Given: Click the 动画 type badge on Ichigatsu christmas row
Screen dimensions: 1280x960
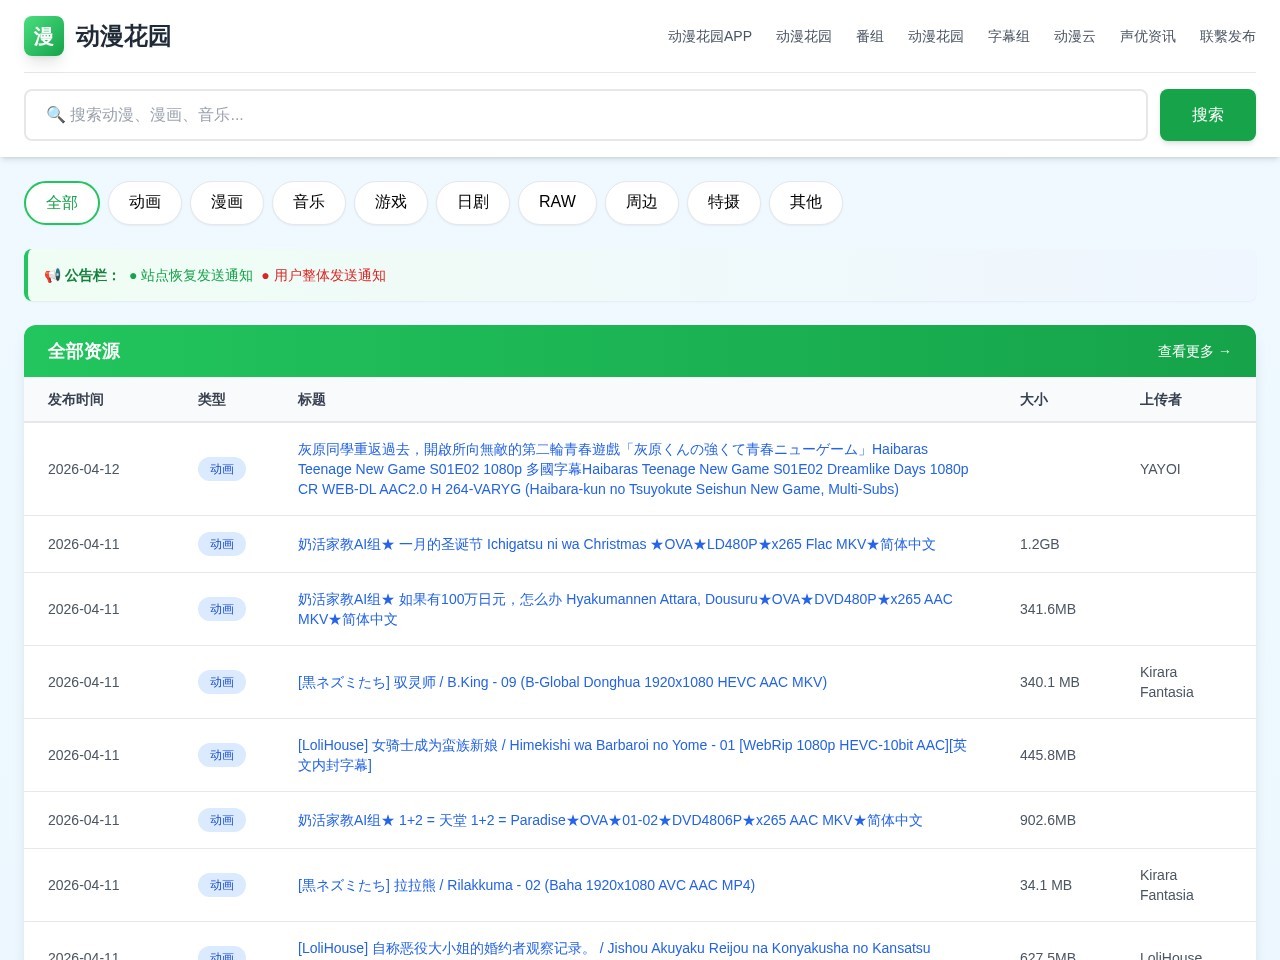Looking at the screenshot, I should coord(222,544).
